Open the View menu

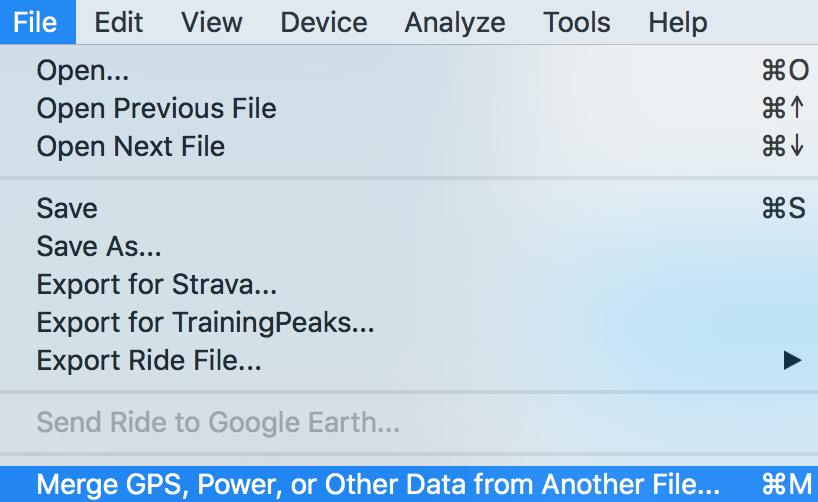(212, 22)
